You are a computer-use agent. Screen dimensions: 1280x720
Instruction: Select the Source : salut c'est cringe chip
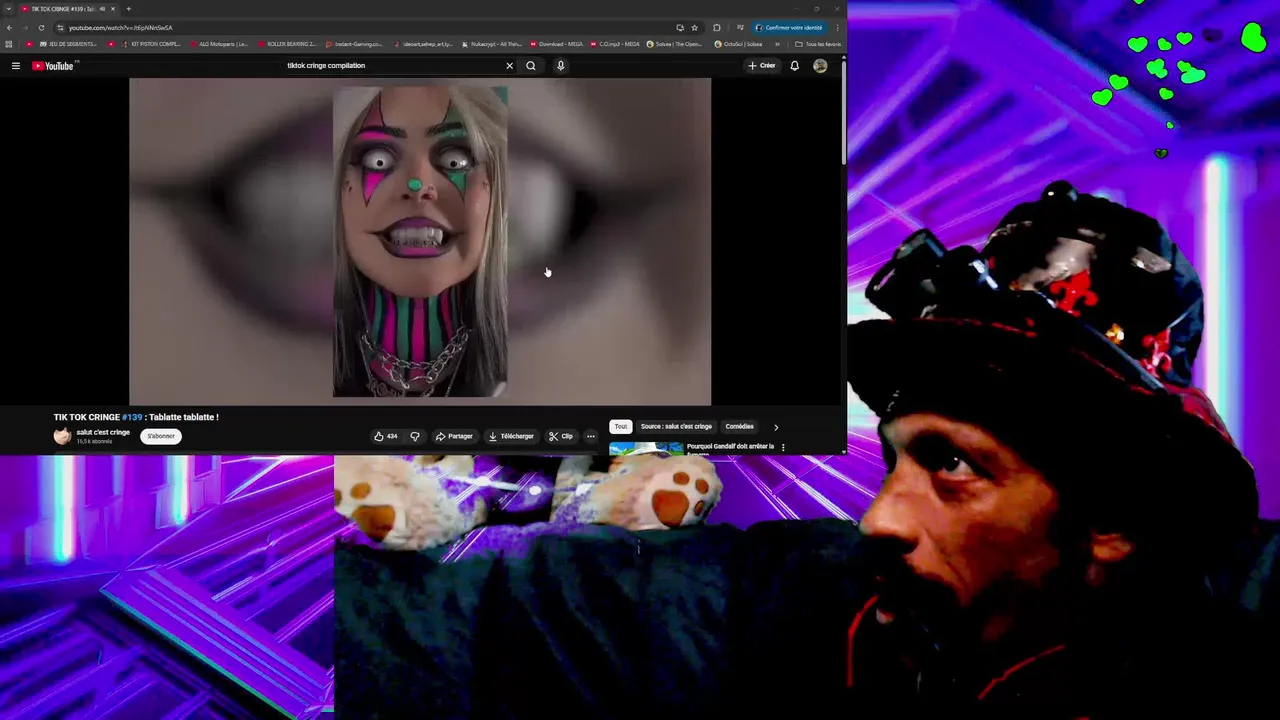coord(676,426)
